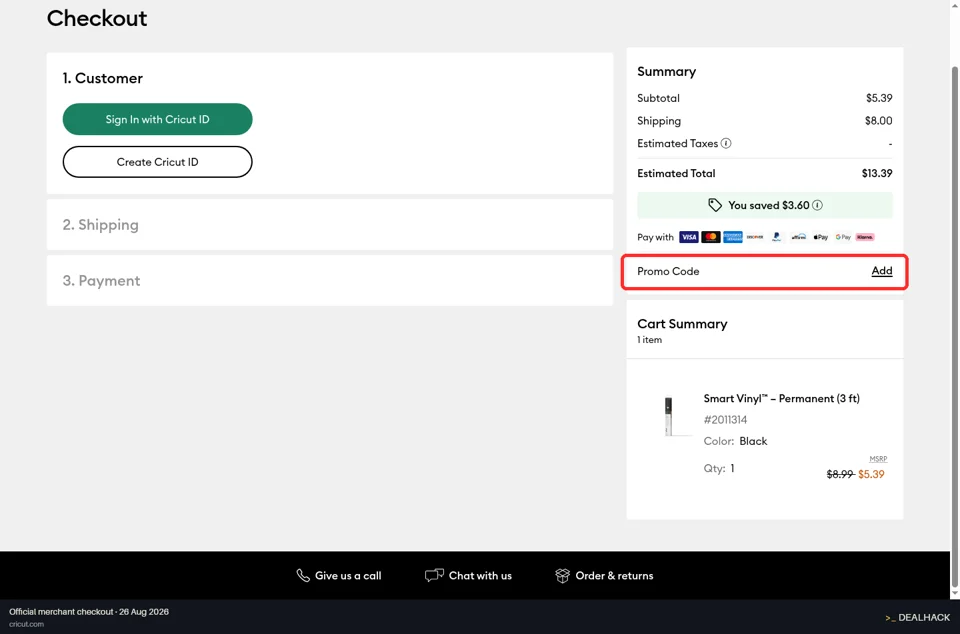Image resolution: width=960 pixels, height=634 pixels.
Task: Click the Cart Summary heading
Action: [x=682, y=324]
